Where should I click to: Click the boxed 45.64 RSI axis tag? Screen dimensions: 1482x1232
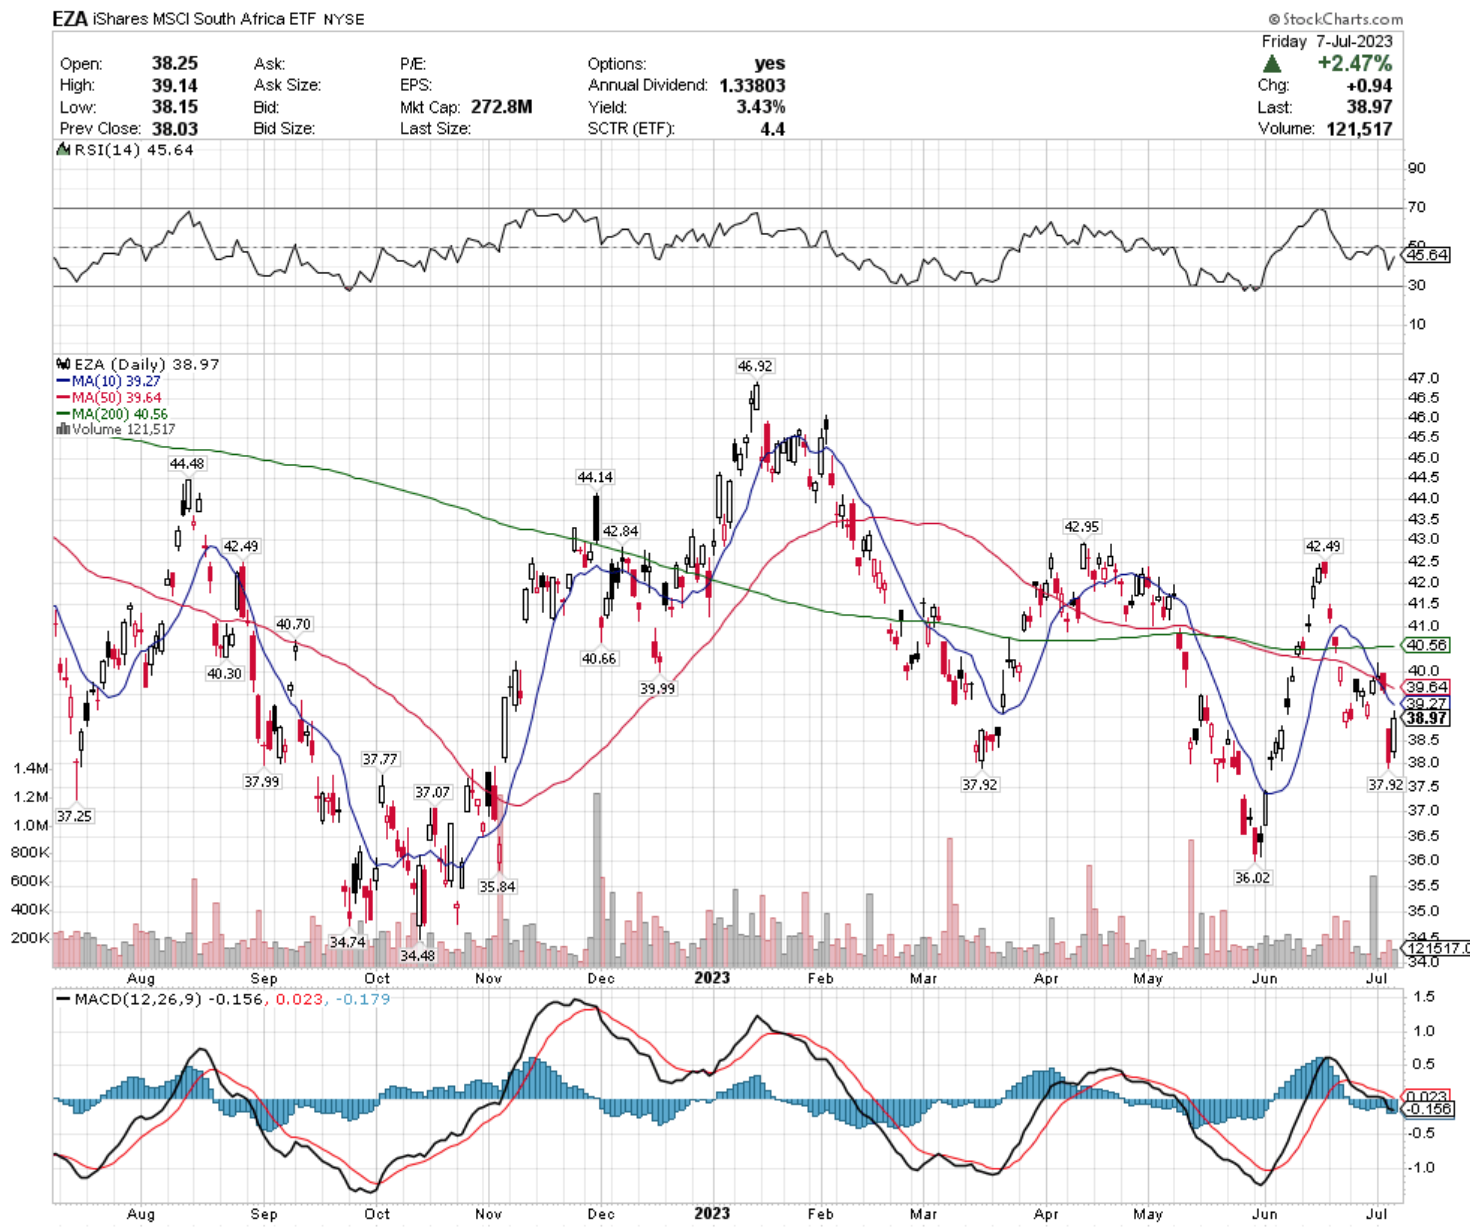click(1426, 256)
